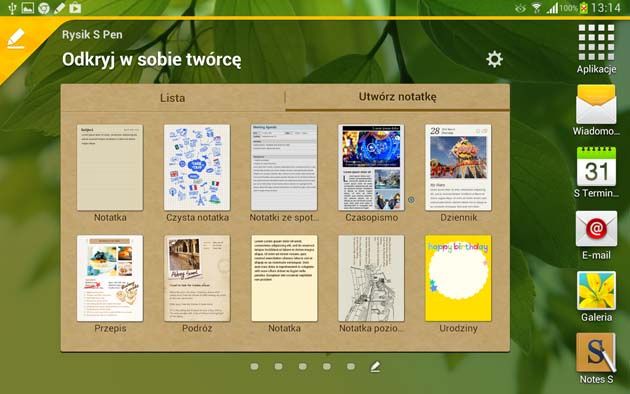The image size is (630, 394).
Task: Open the E-mail app
Action: pyautogui.click(x=596, y=235)
